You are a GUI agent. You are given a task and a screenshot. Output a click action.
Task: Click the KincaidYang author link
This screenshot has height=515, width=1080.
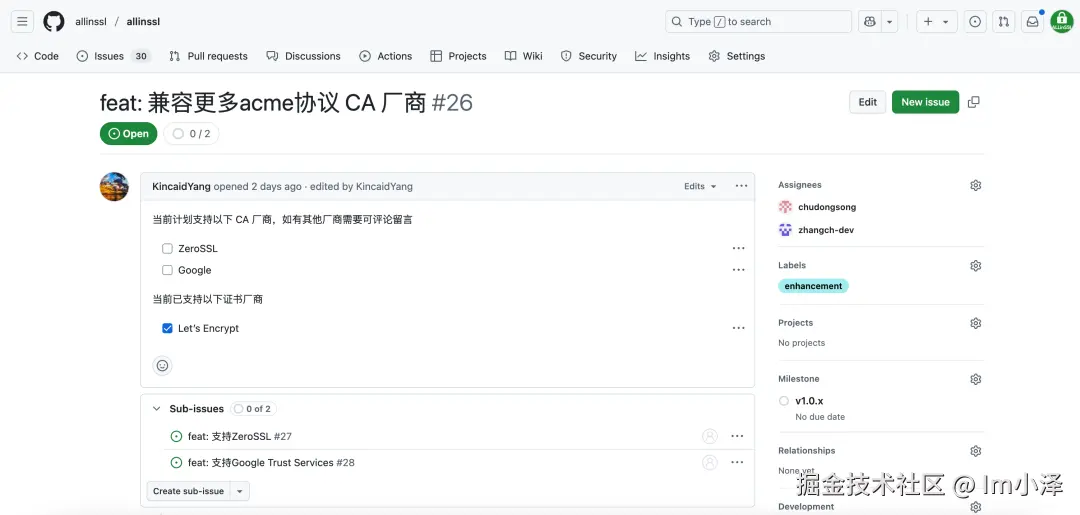click(x=182, y=187)
